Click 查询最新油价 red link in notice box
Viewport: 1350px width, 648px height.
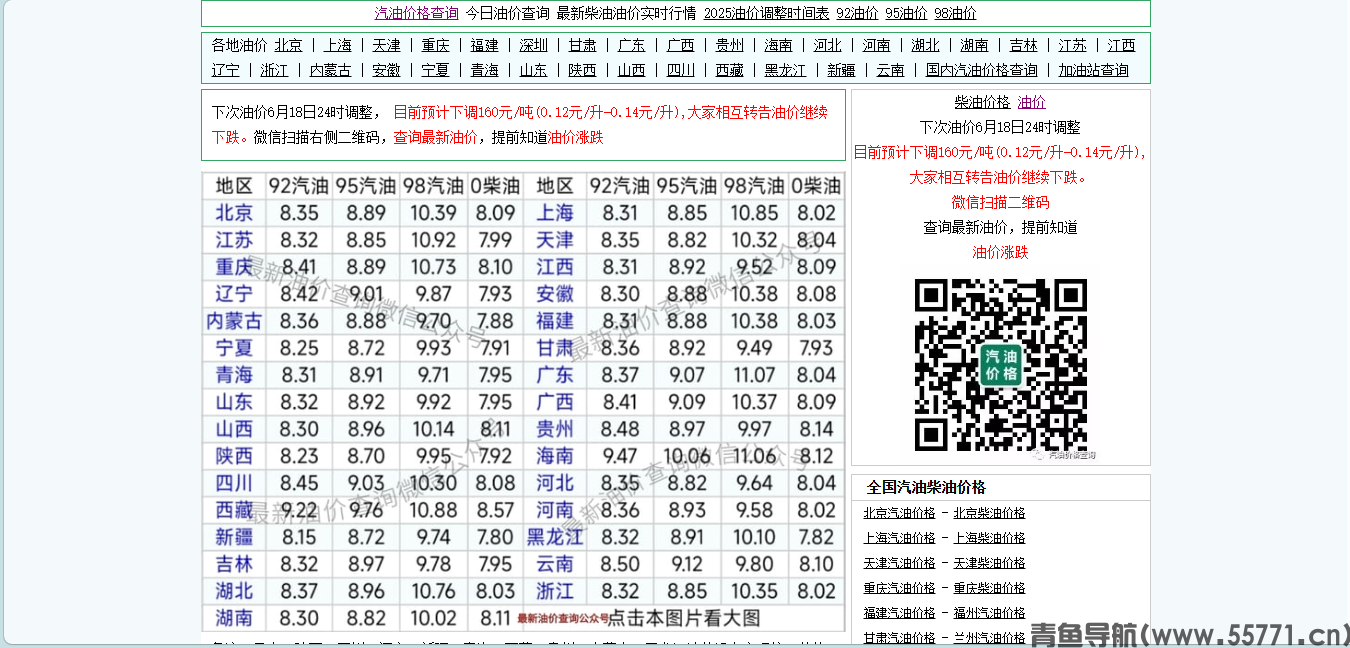[435, 138]
